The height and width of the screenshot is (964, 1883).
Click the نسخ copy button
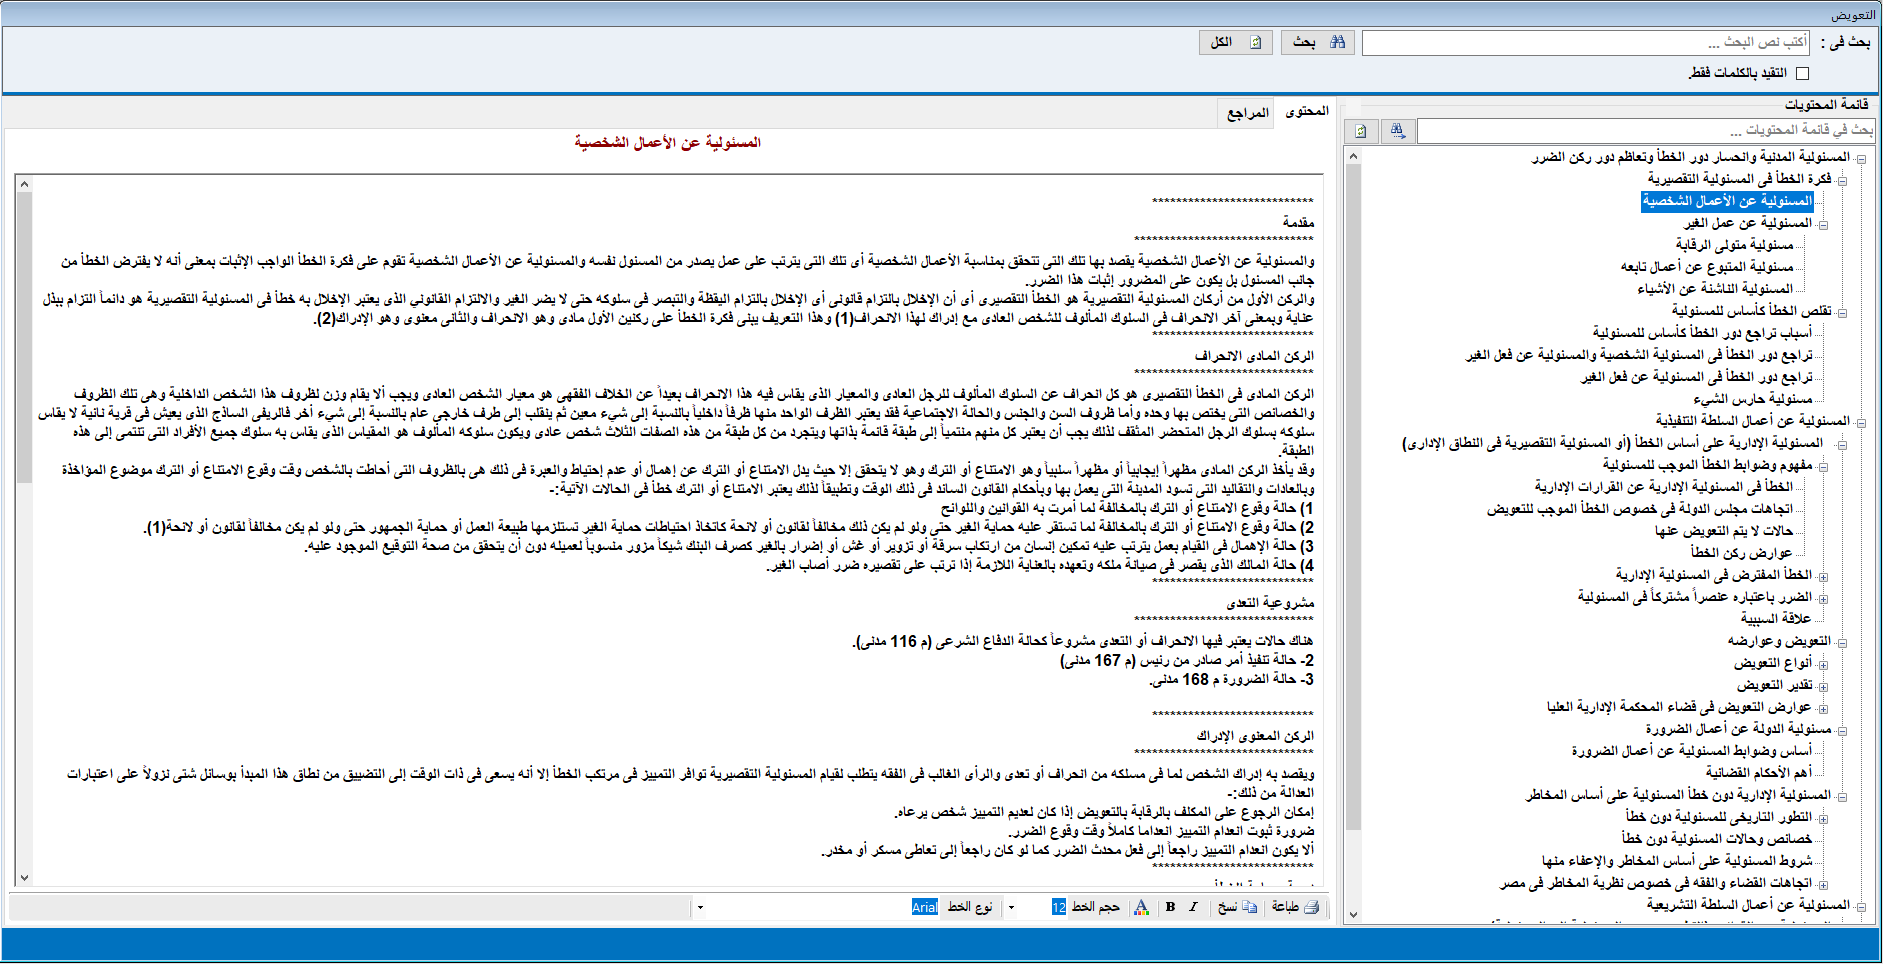coord(1237,907)
